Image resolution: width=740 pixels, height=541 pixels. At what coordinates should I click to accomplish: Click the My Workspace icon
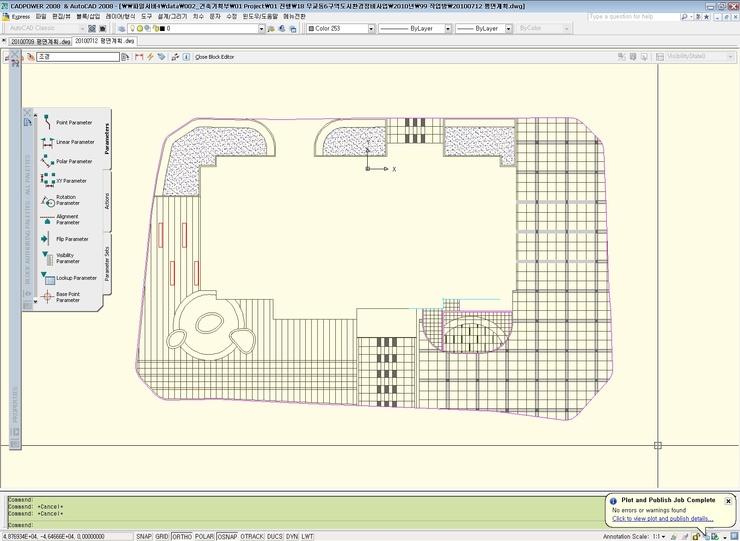[102, 29]
